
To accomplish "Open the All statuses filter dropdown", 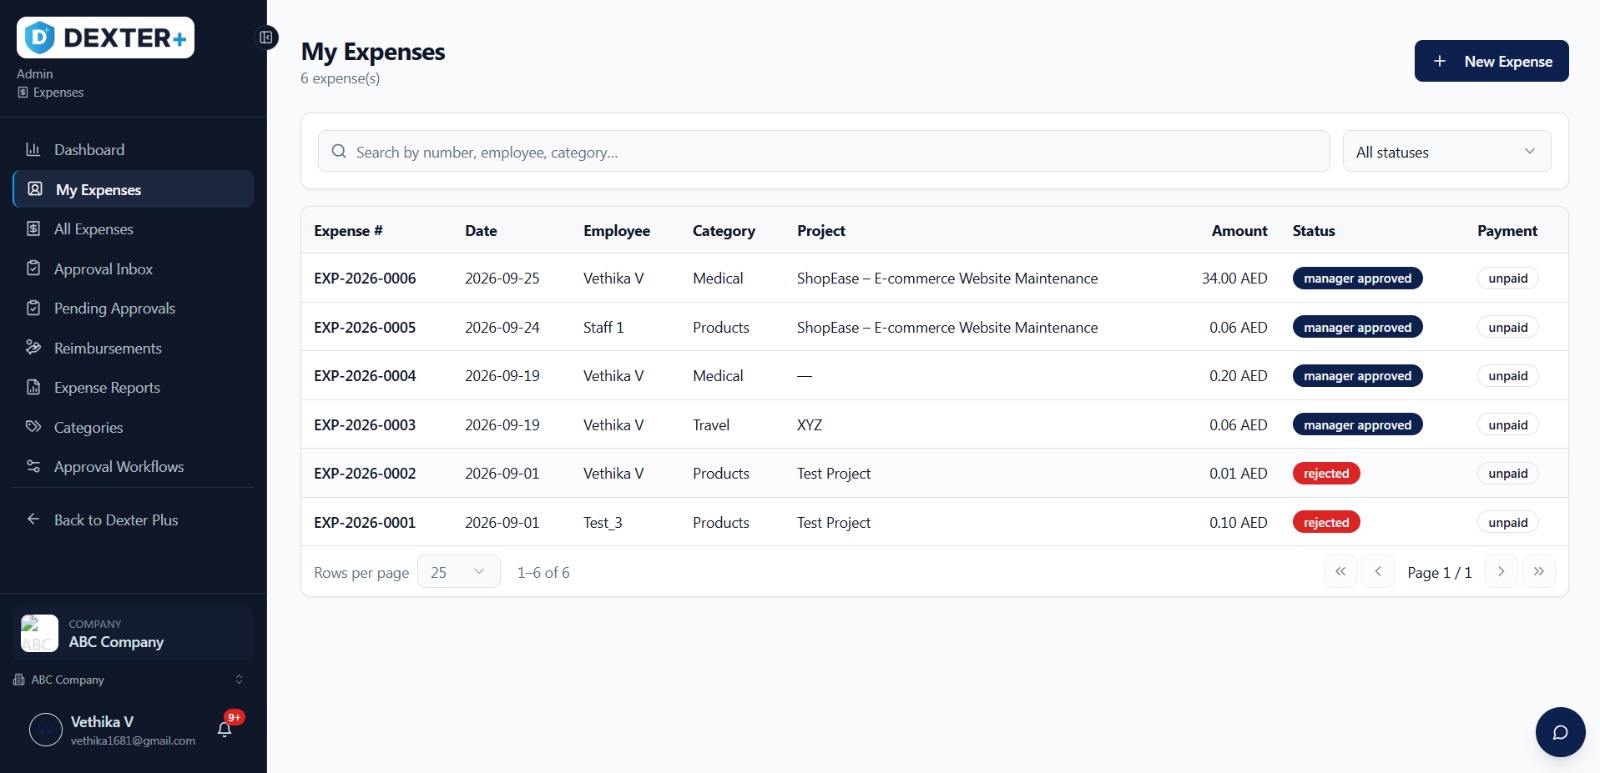I will click(x=1446, y=152).
